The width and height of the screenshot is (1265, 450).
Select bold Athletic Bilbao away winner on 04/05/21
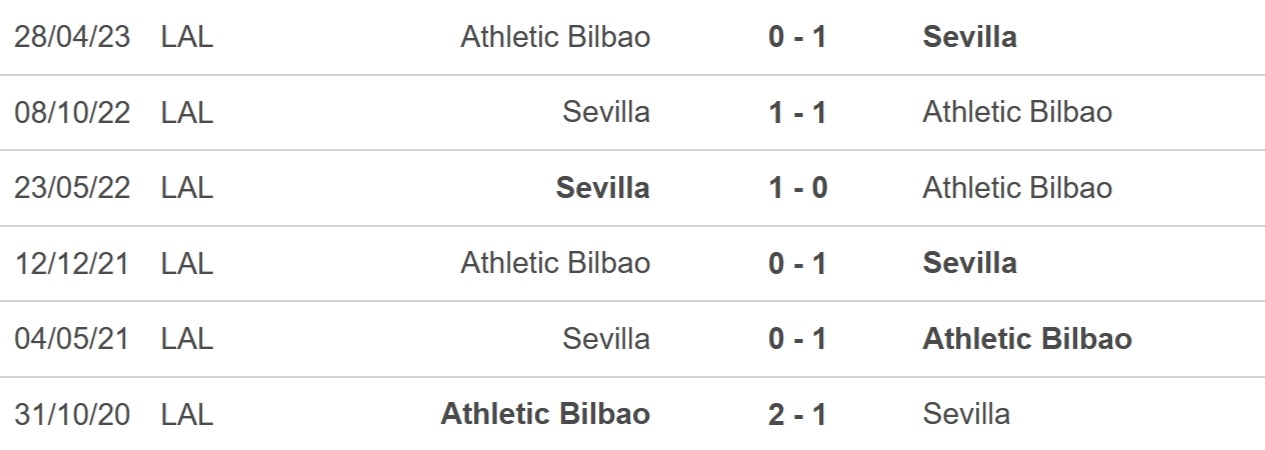[1028, 339]
